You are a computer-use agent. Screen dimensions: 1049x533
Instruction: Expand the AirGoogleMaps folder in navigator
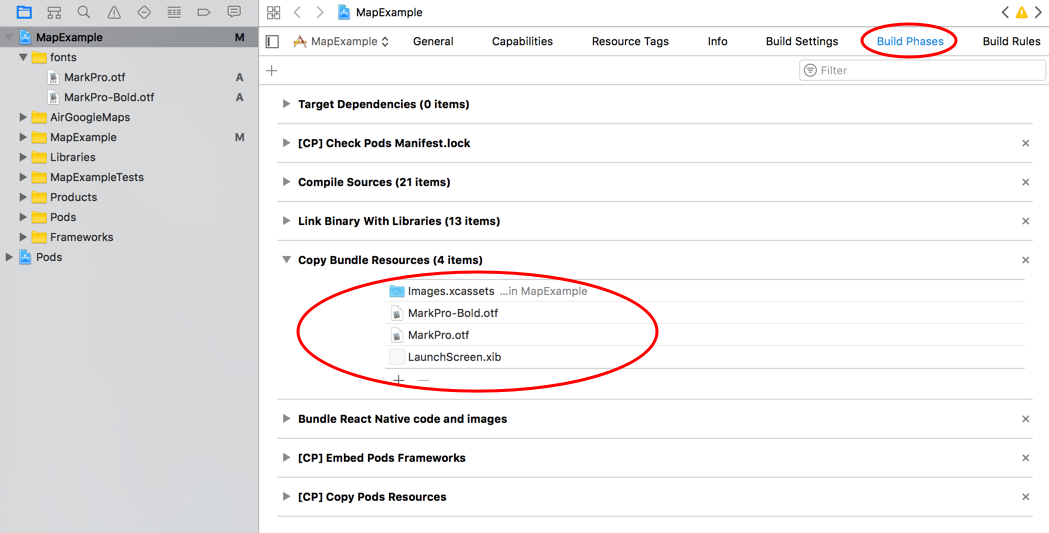[x=23, y=117]
